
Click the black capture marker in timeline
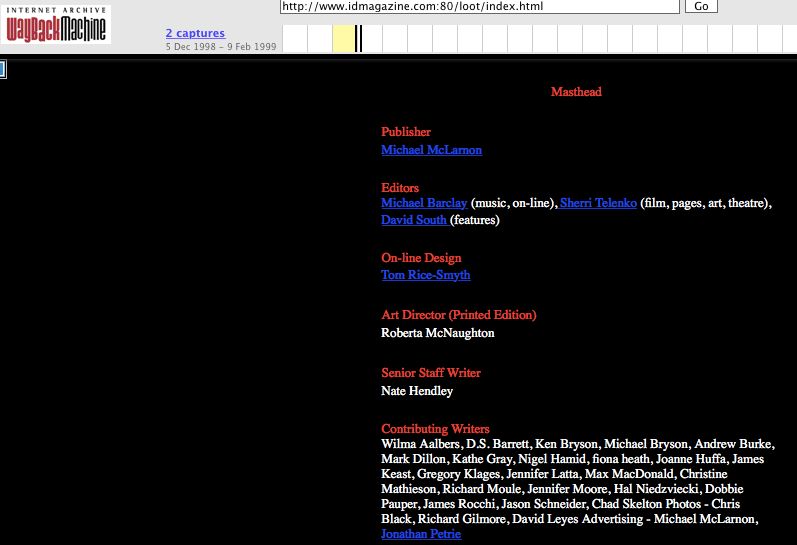pyautogui.click(x=358, y=38)
